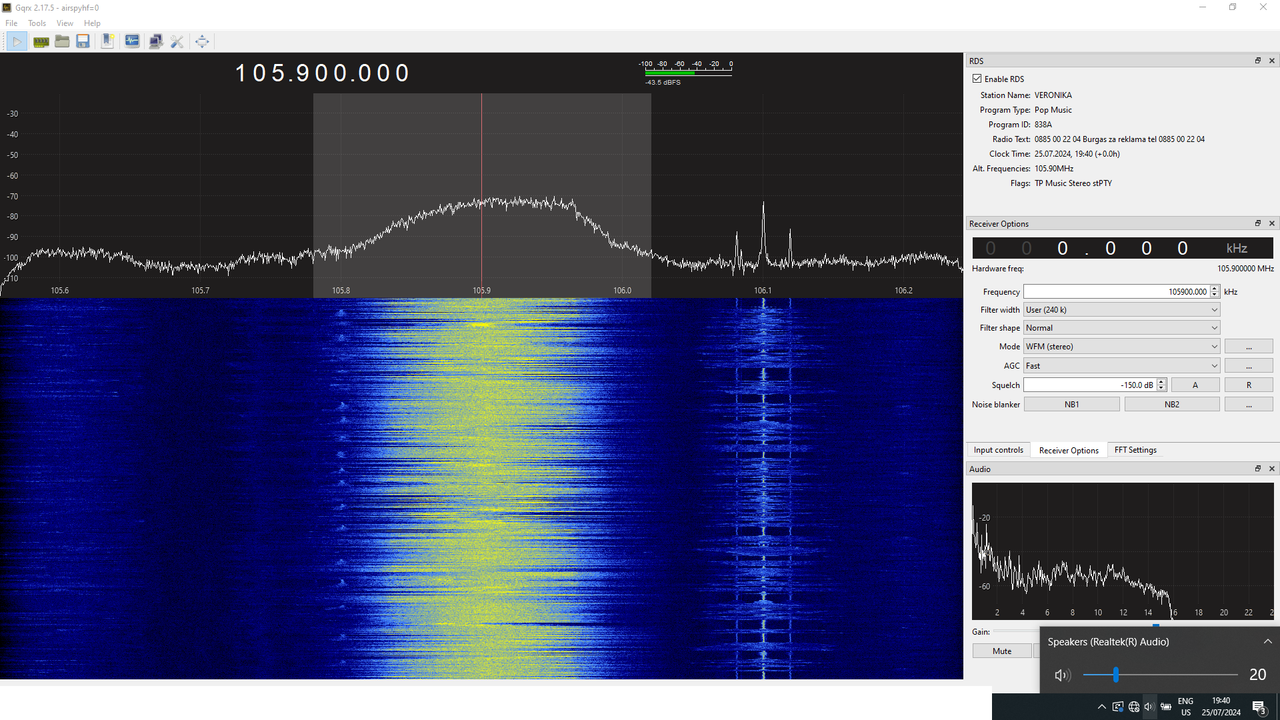Open the Windows notification center icon
The height and width of the screenshot is (720, 1280).
tap(1259, 707)
